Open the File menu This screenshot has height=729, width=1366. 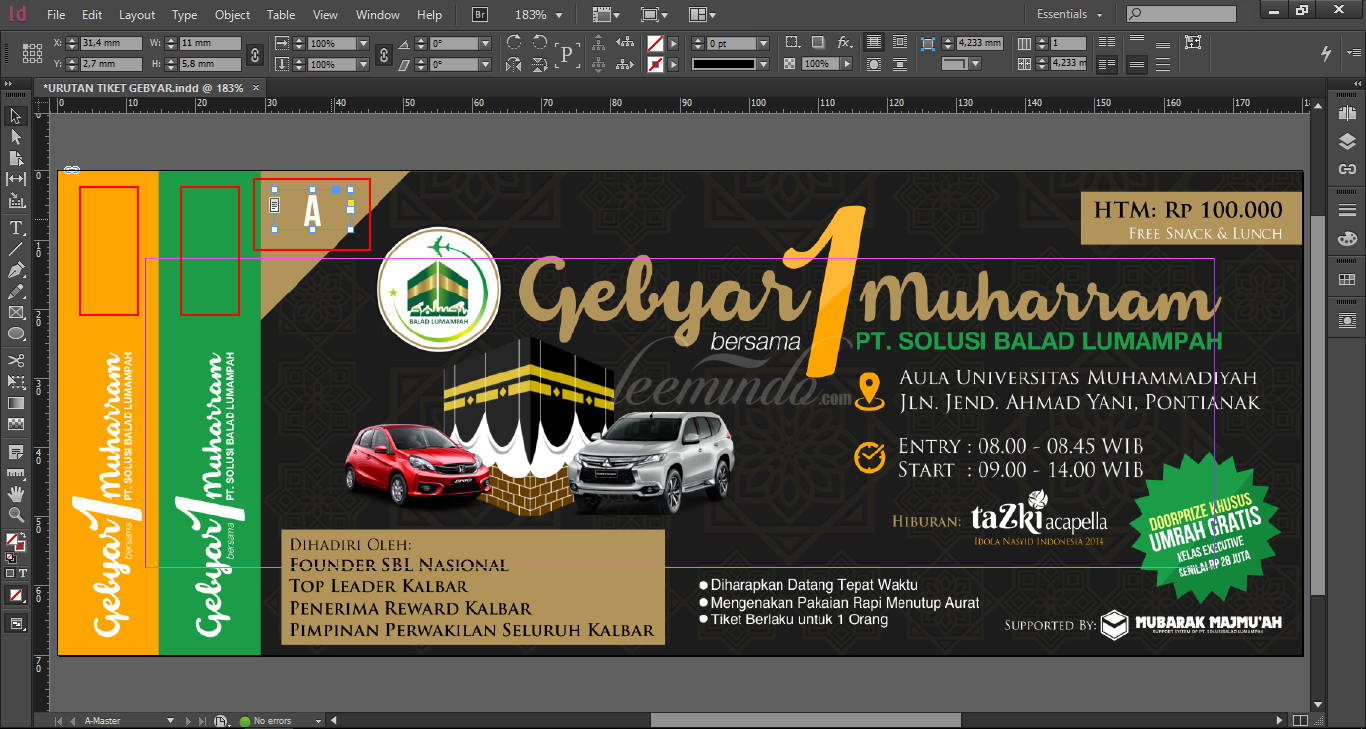tap(56, 15)
